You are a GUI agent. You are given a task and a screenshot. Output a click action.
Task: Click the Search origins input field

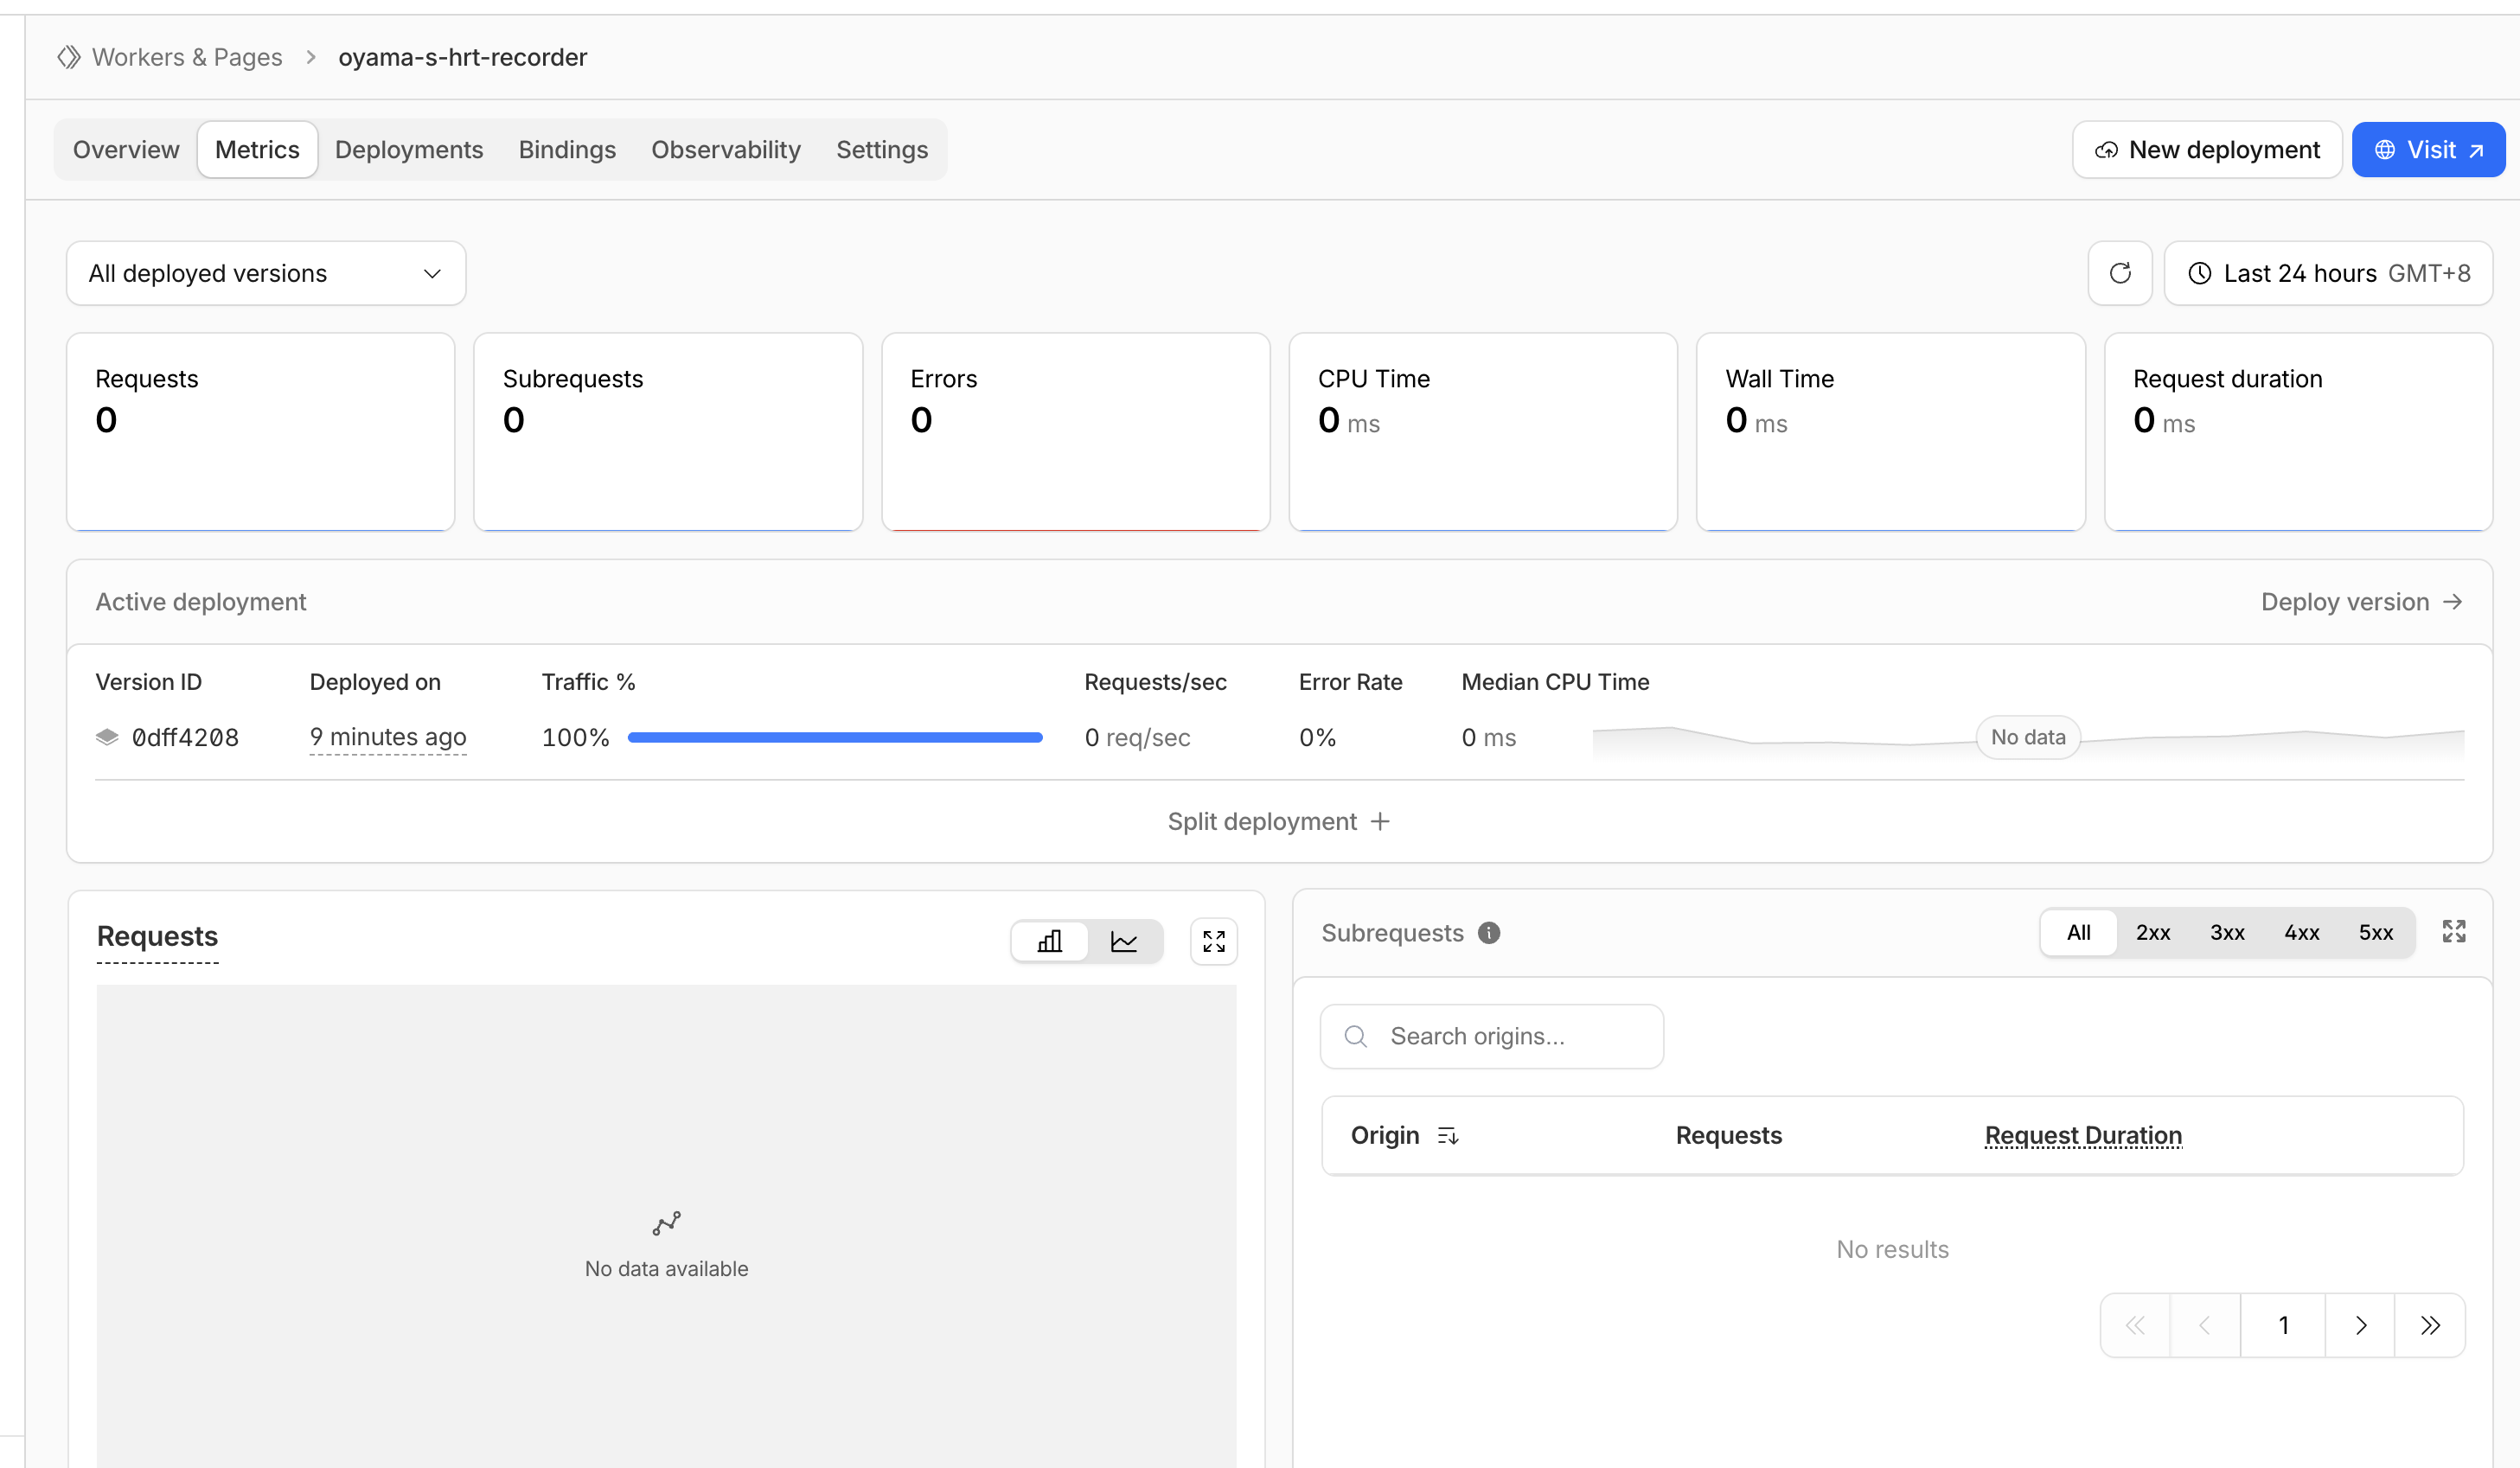click(1491, 1036)
